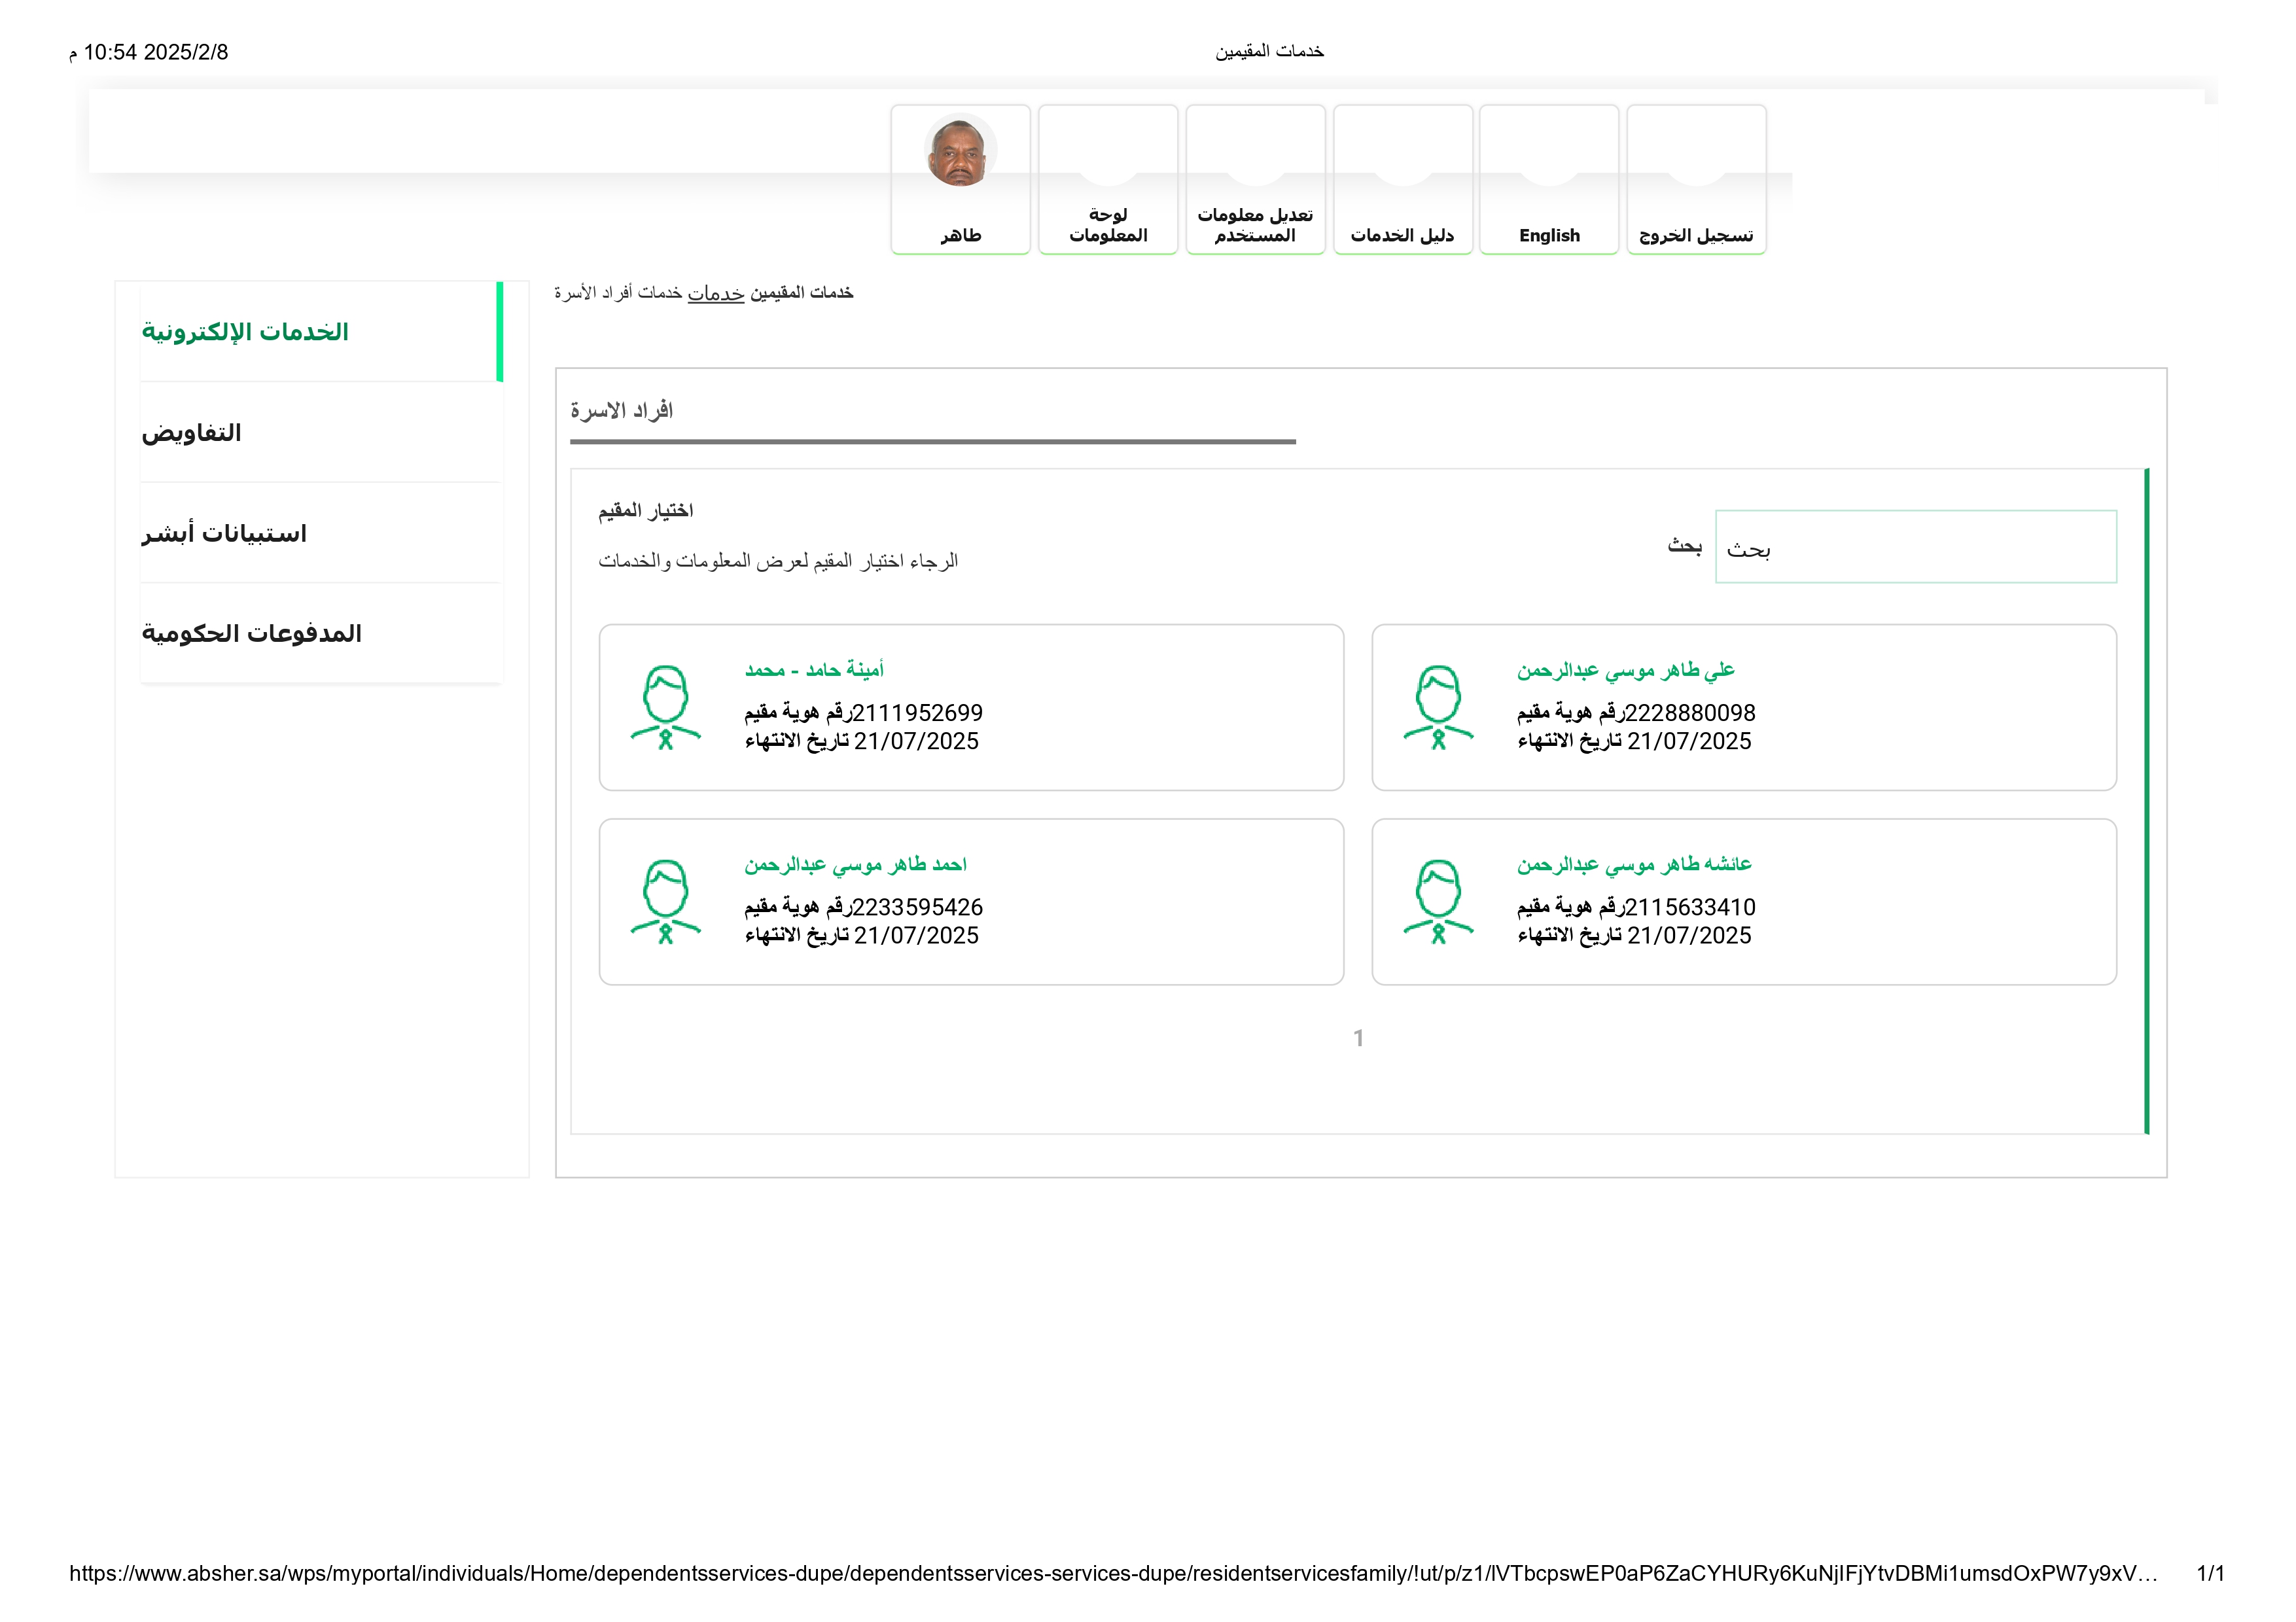Screen dimensions: 2296x1622
Task: Click the avatar icon for أمينة حامد
Action: 665,707
